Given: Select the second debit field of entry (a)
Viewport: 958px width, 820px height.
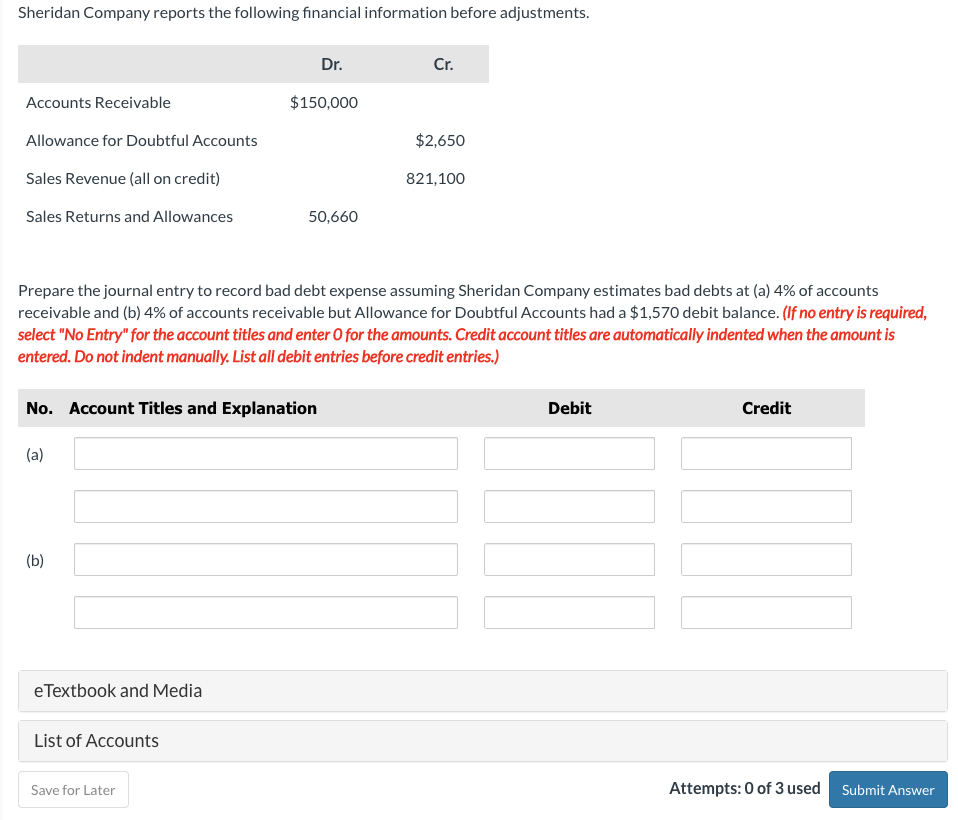Looking at the screenshot, I should (x=569, y=507).
